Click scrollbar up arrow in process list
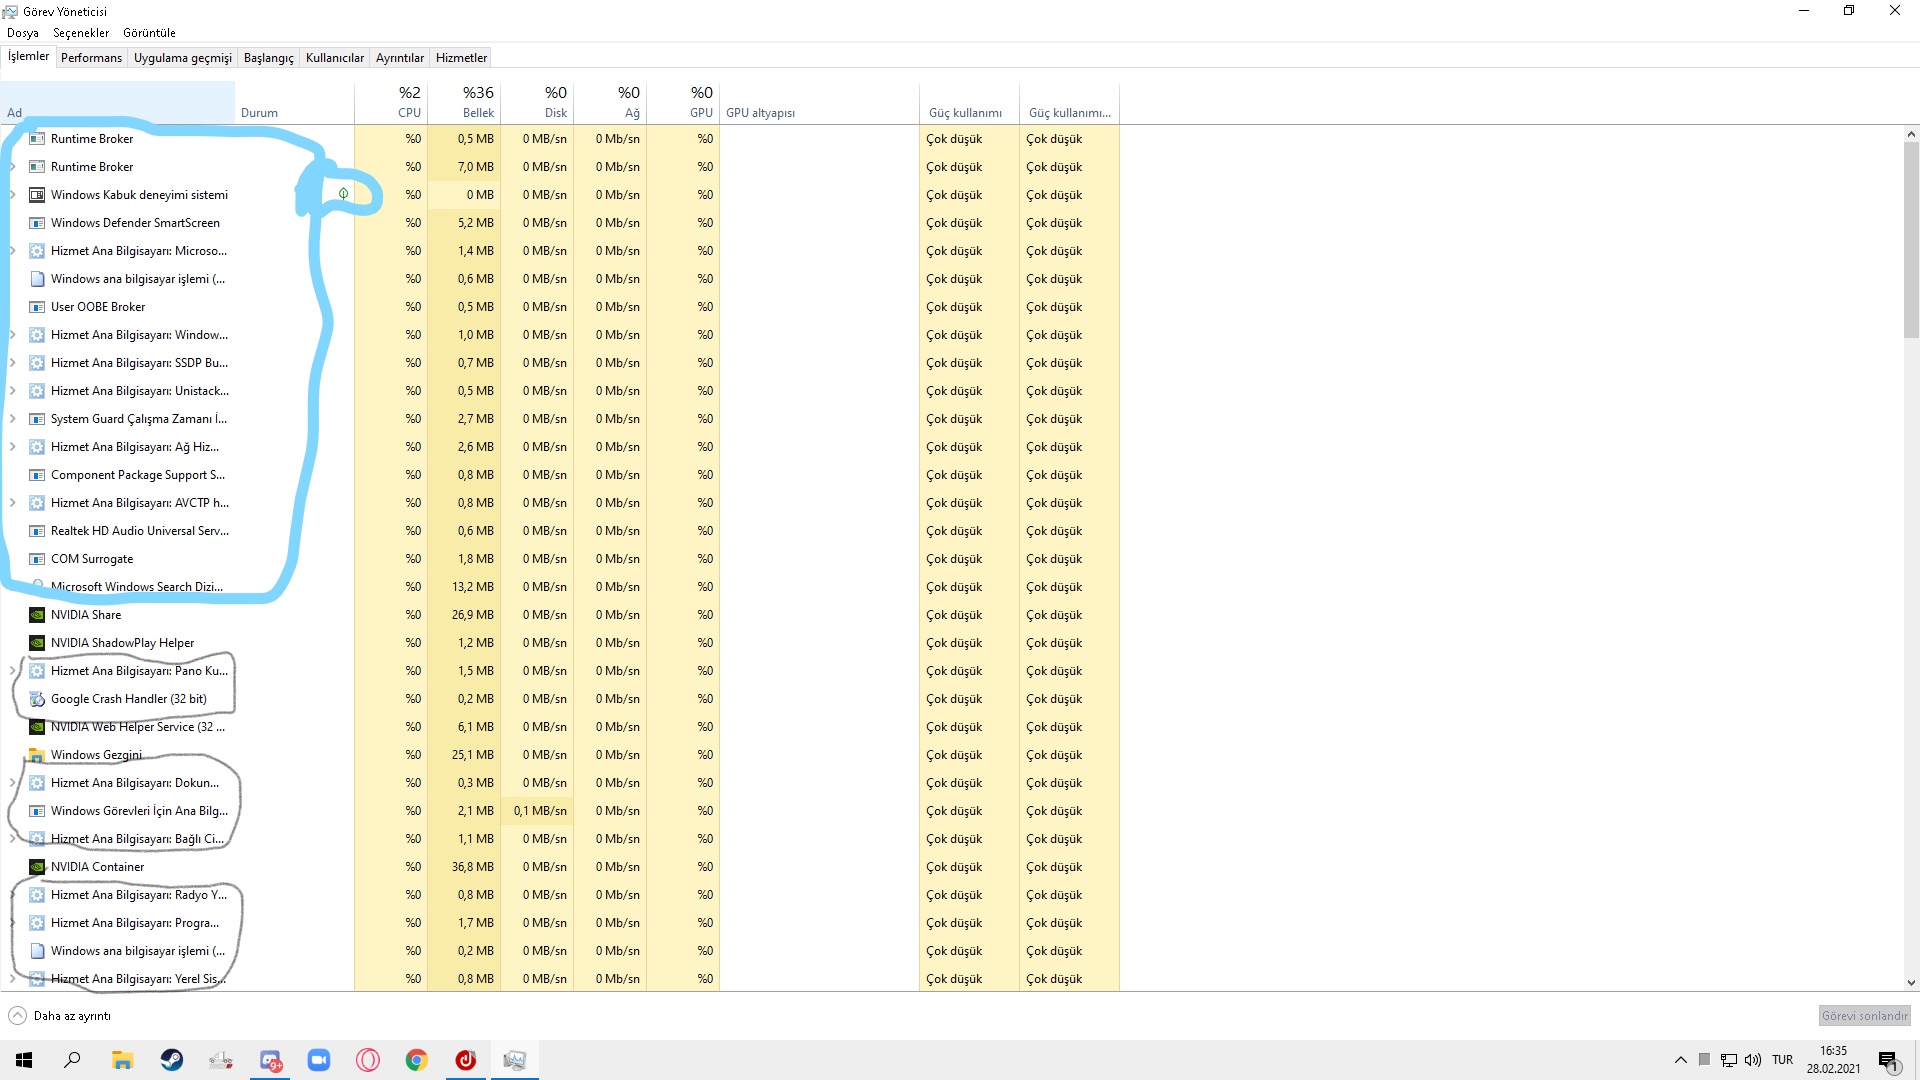This screenshot has height=1080, width=1920. [1911, 134]
